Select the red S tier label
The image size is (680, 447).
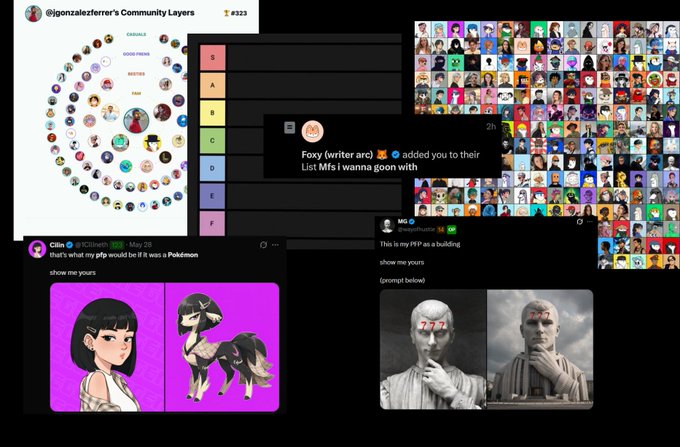coord(212,57)
